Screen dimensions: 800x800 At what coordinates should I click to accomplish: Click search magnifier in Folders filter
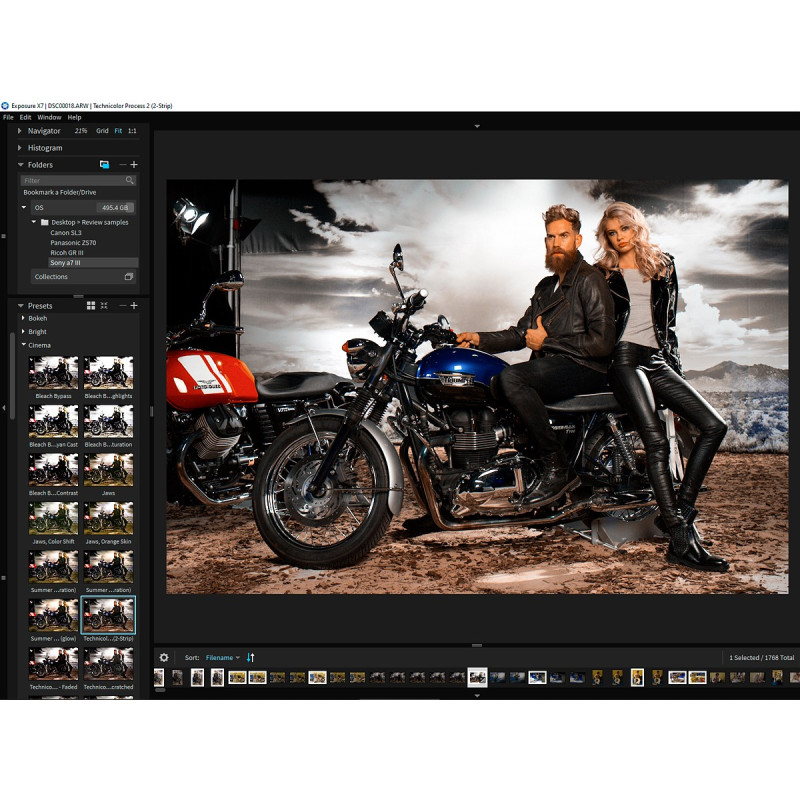point(130,180)
